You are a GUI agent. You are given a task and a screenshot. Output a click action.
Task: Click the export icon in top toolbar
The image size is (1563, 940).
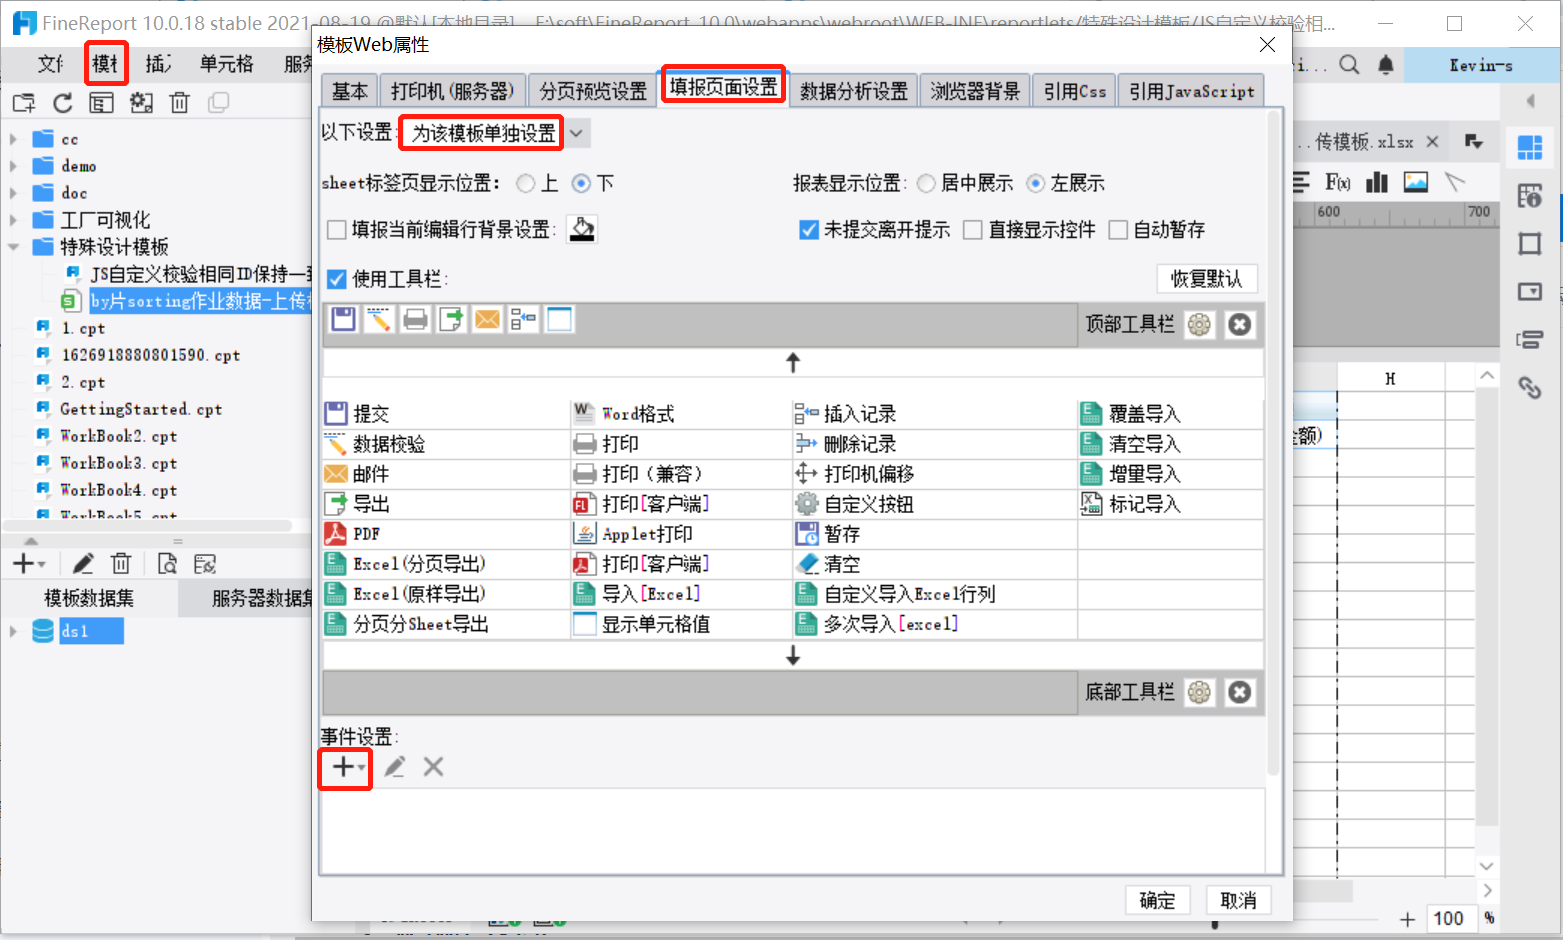tap(451, 320)
